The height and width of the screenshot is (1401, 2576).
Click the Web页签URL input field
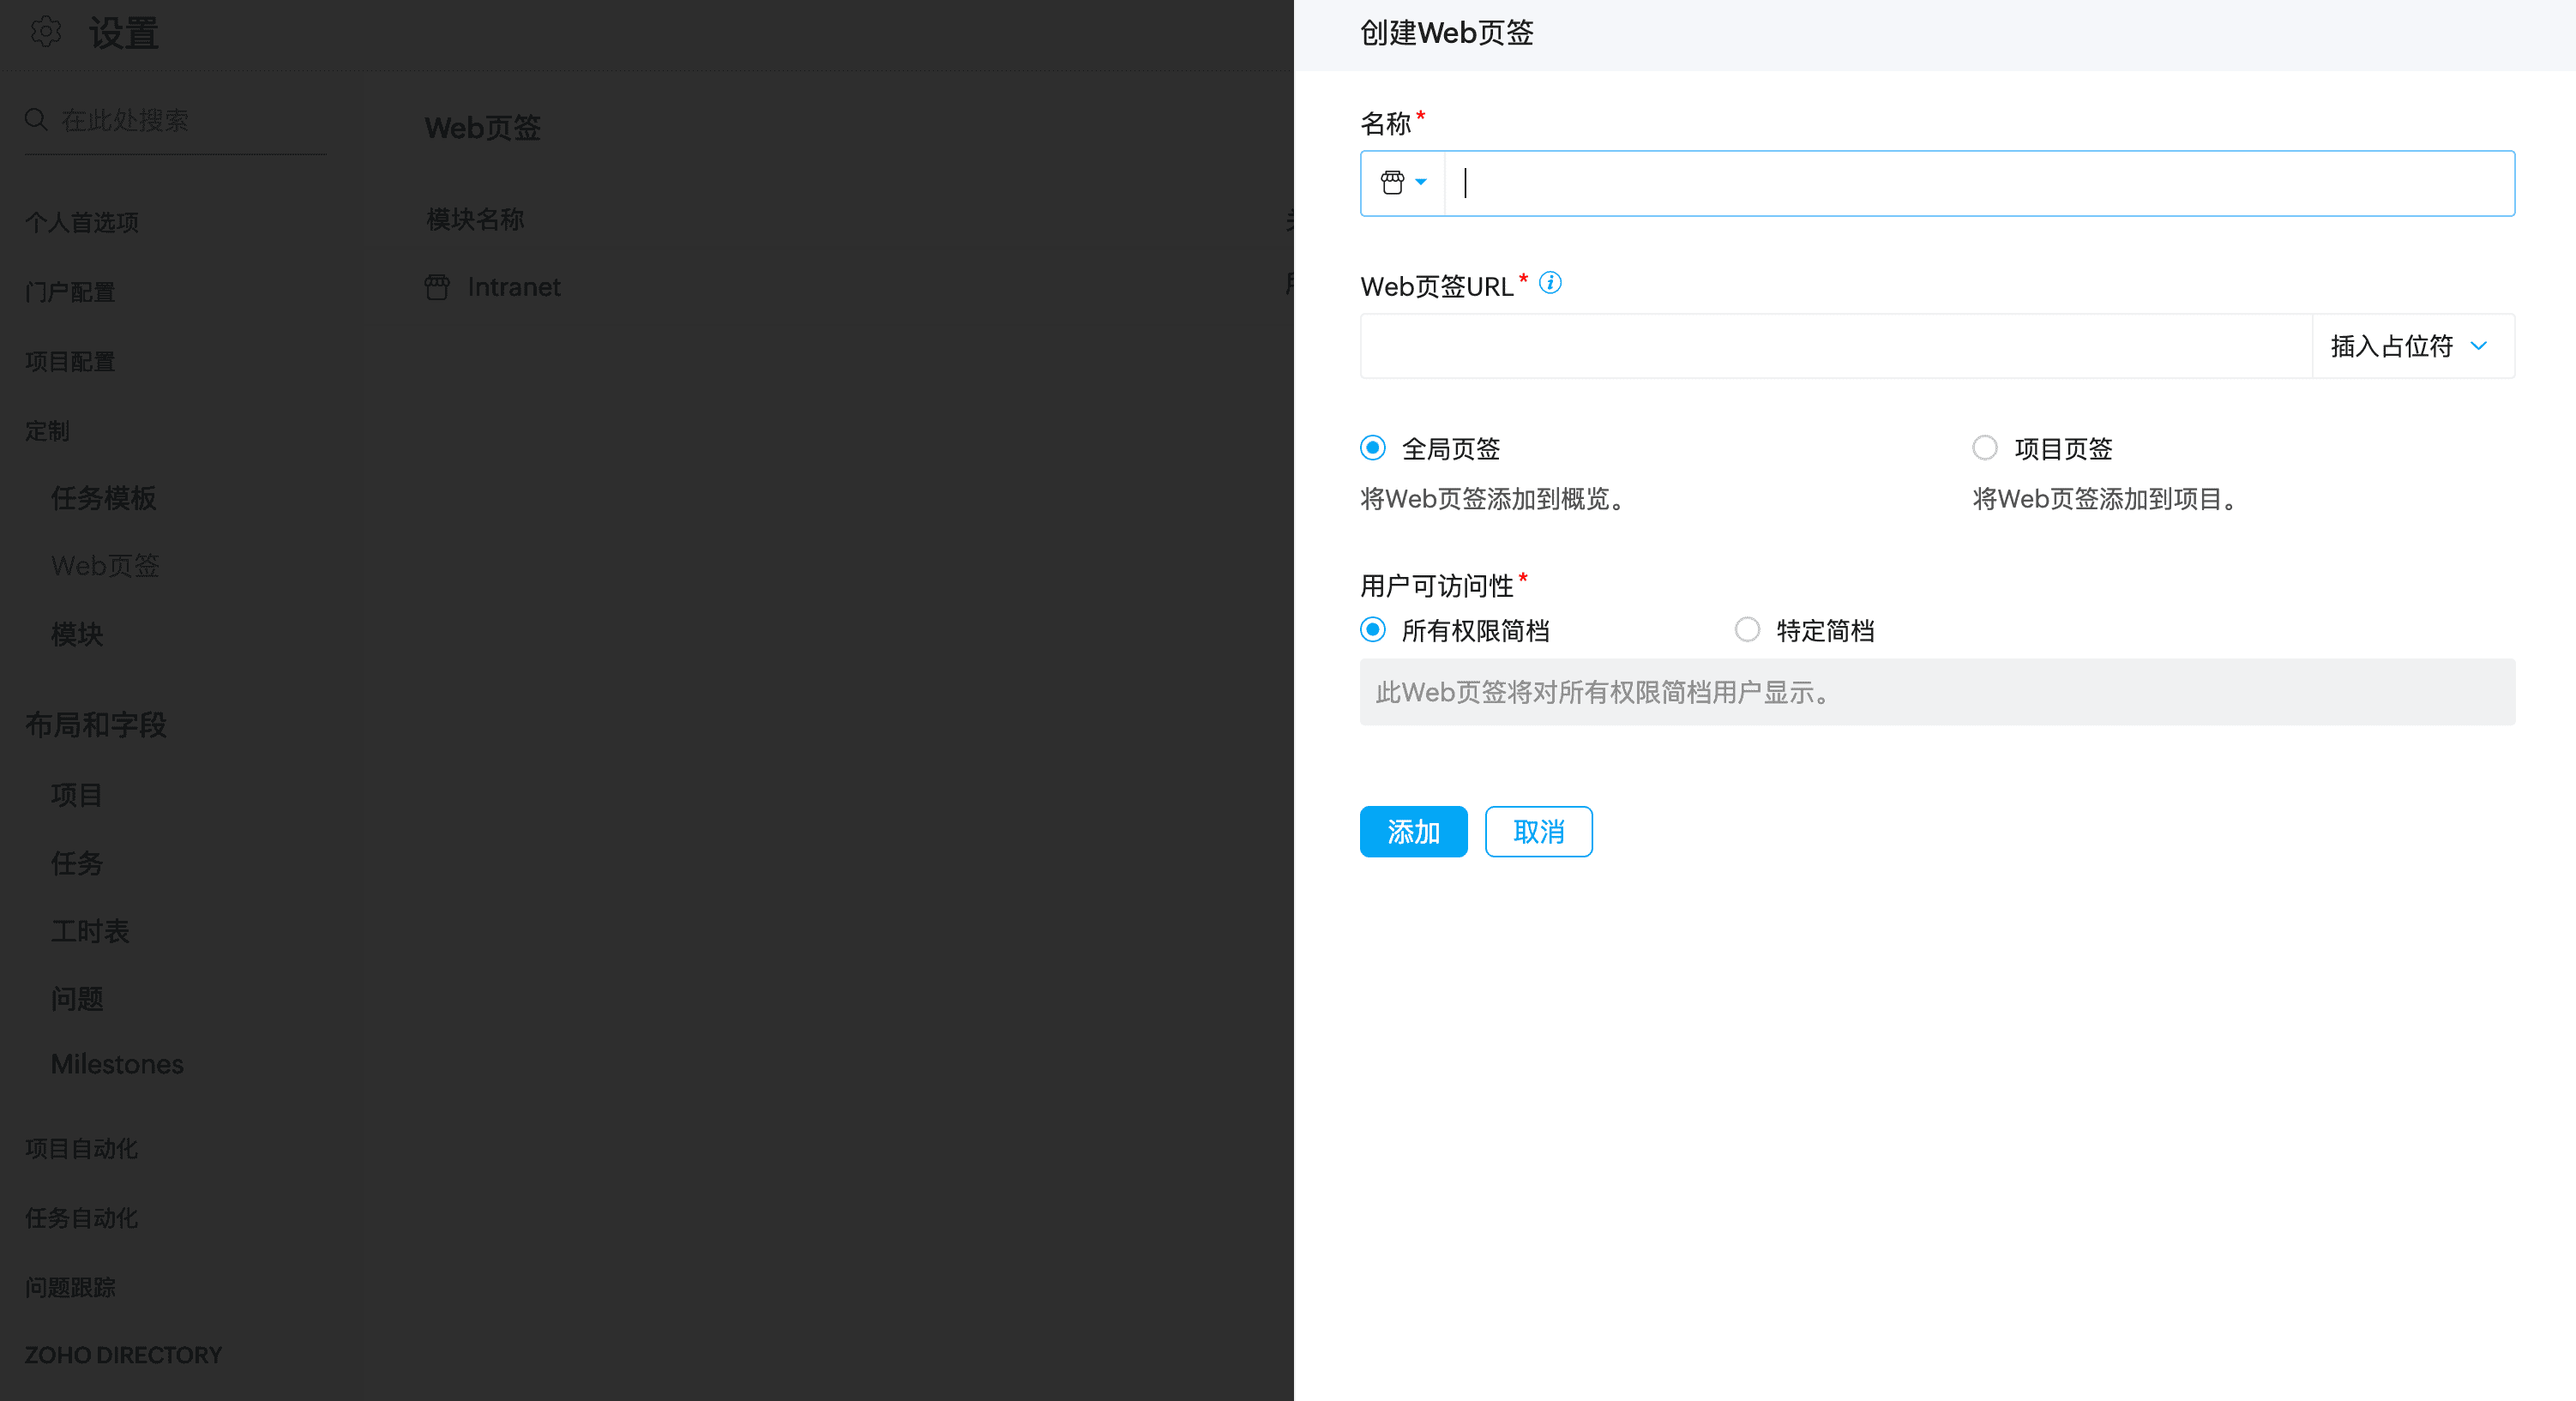(1835, 347)
